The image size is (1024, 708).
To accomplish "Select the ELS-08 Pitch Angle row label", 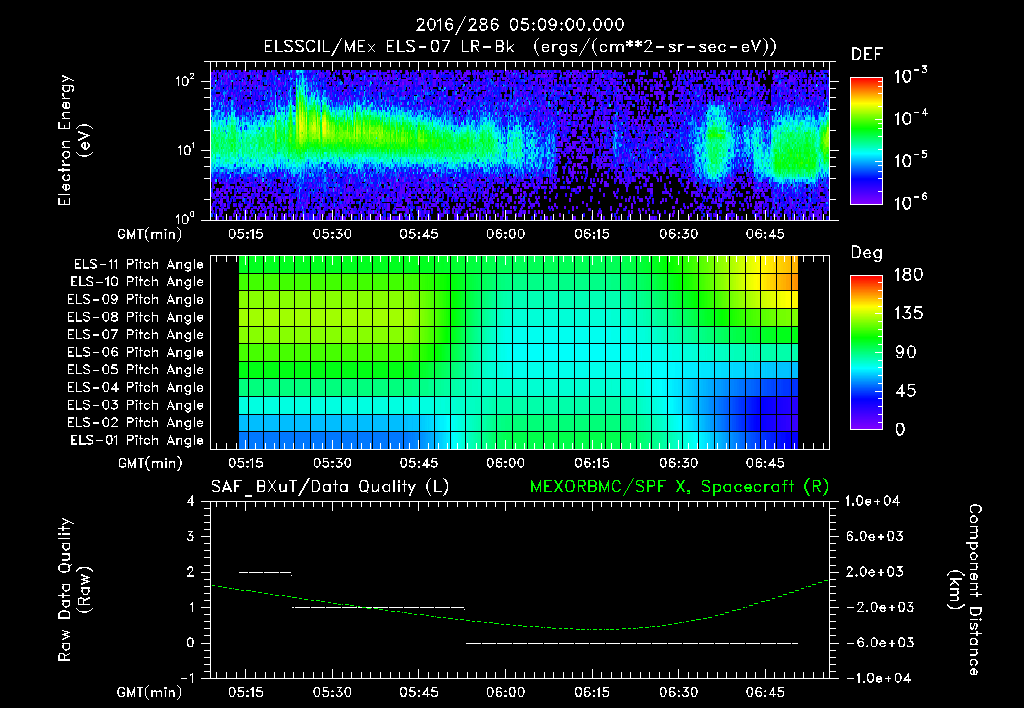I will coord(135,317).
